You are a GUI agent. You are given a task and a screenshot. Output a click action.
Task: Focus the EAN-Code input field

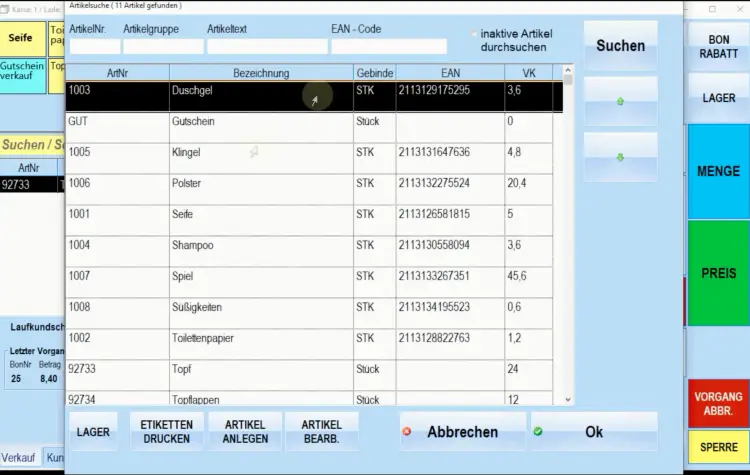click(388, 46)
